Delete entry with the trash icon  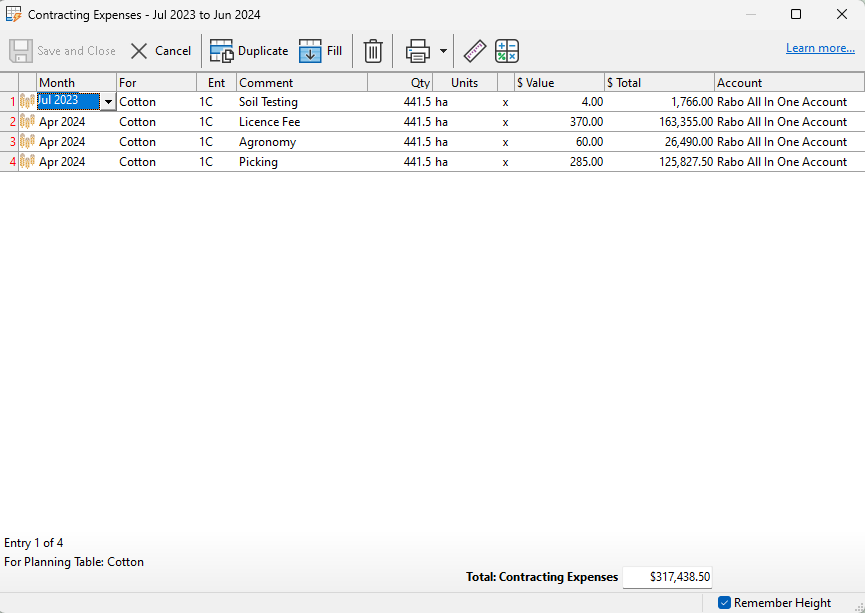coord(372,50)
